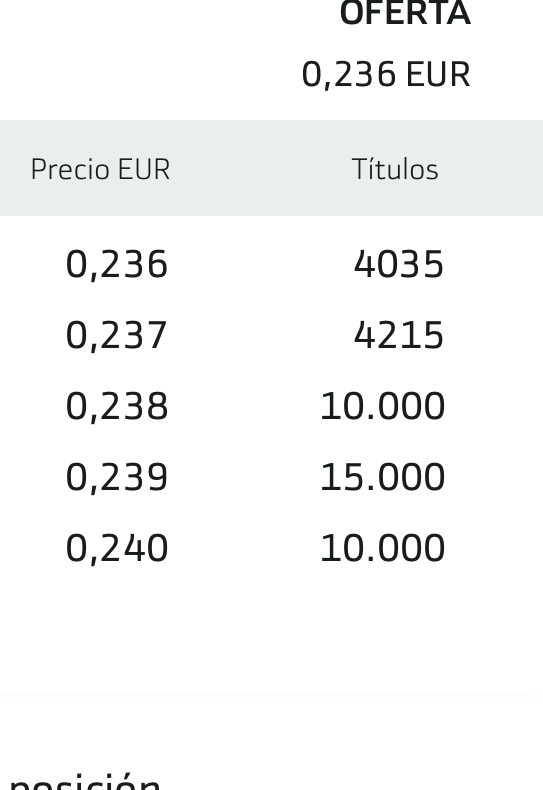Screen dimensions: 543x790
Task: Select the 0,240 price row
Action: [272, 548]
